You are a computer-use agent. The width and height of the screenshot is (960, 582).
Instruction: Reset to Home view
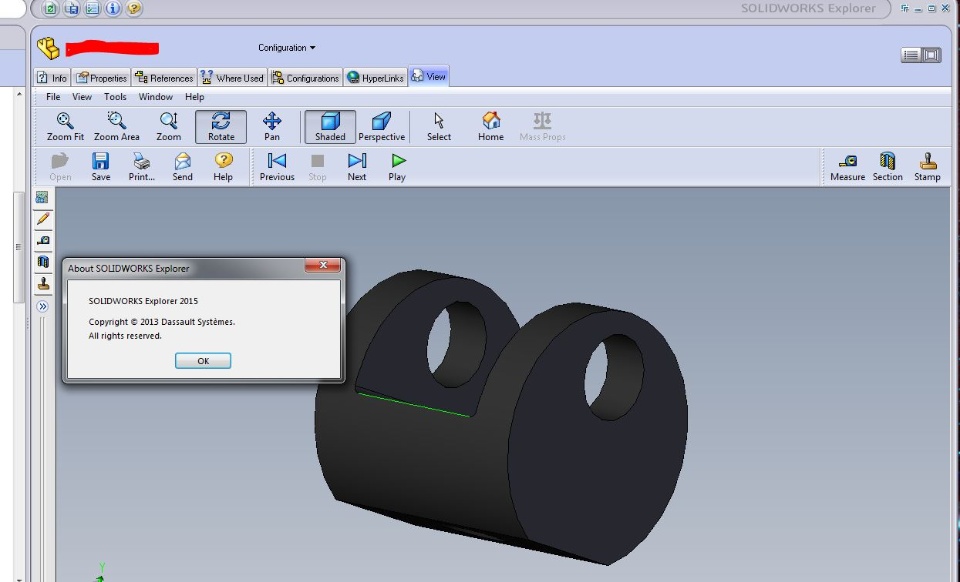coord(491,127)
